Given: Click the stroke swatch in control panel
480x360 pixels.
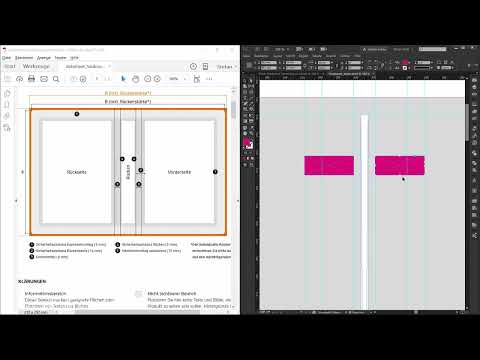Looking at the screenshot, I should point(405,68).
